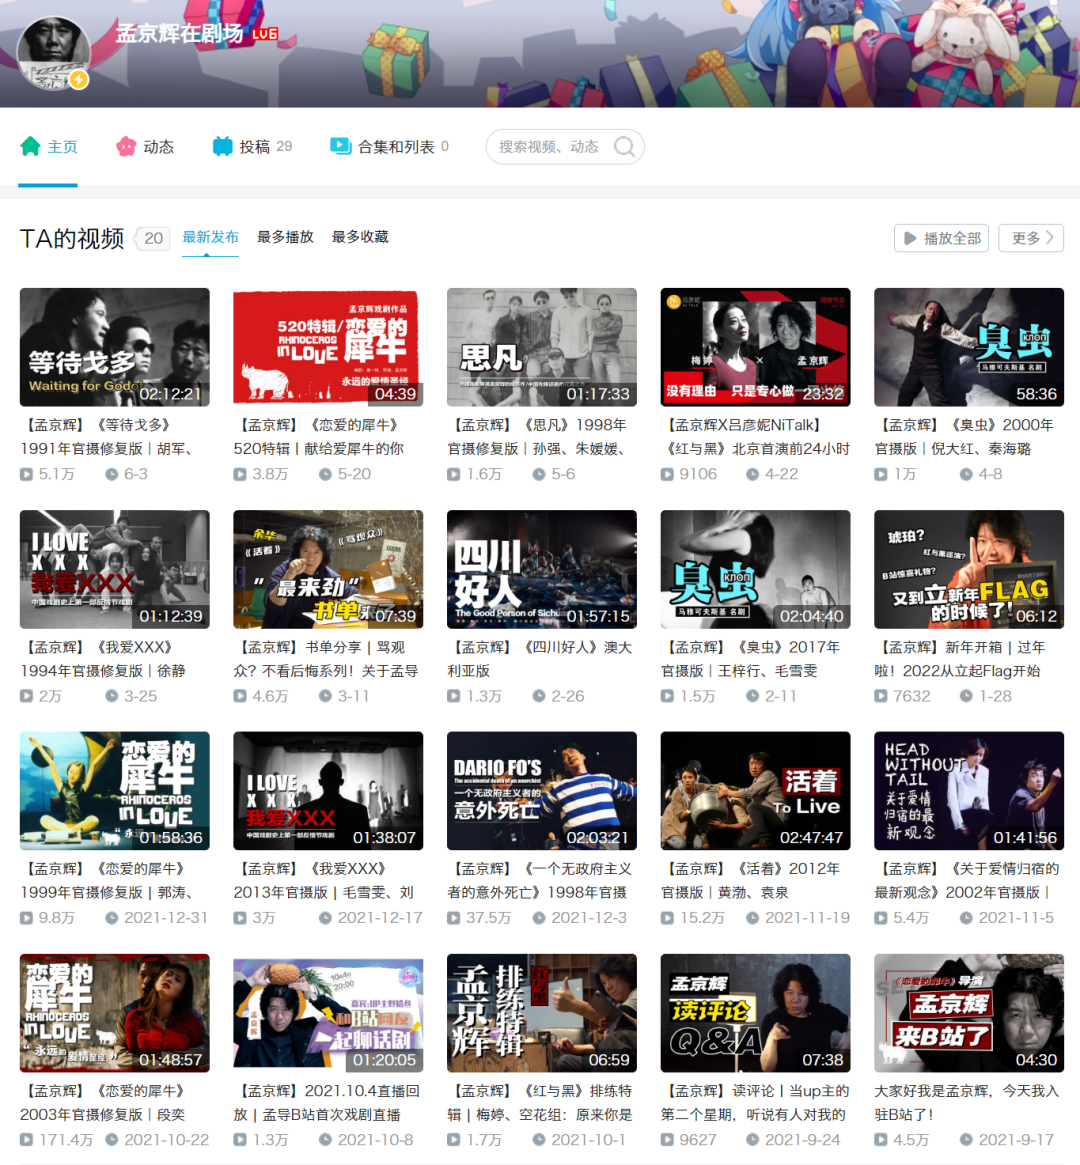Click the magnifier icon in the search box

[x=625, y=146]
